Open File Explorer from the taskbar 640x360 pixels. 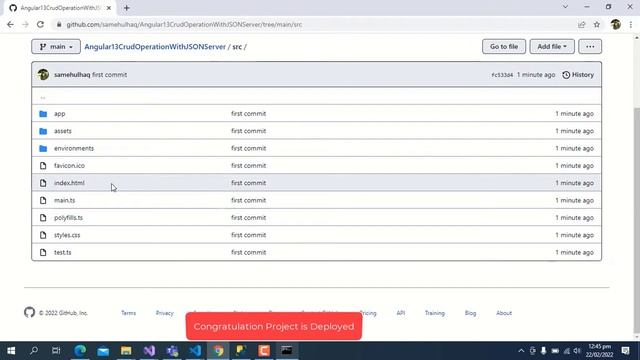[126, 351]
